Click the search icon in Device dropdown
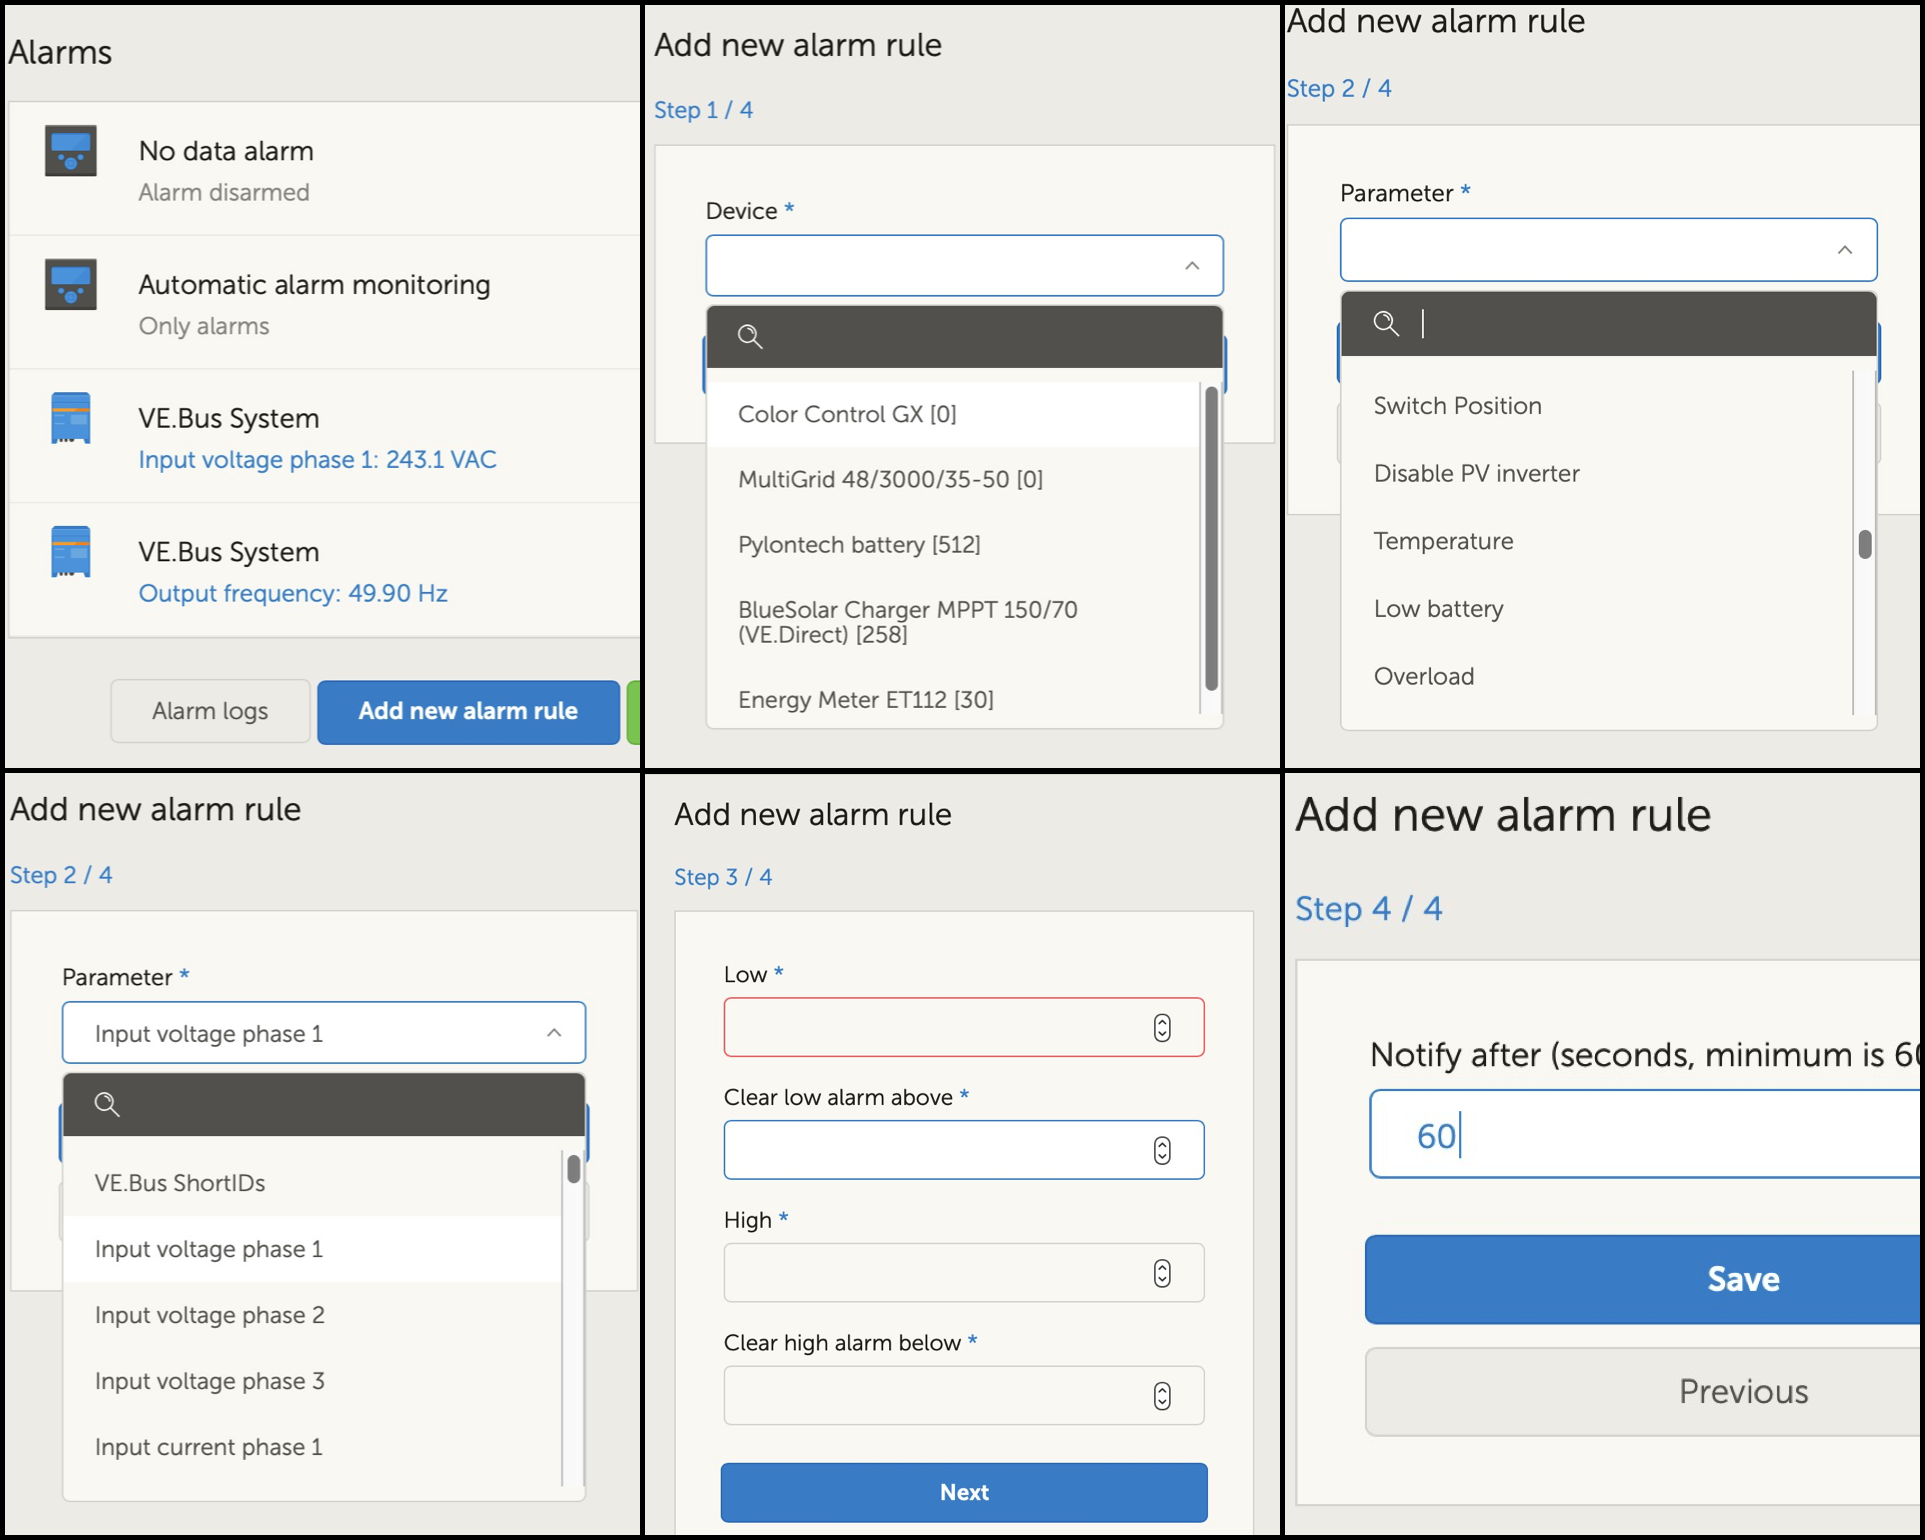Image resolution: width=1925 pixels, height=1540 pixels. pos(750,336)
